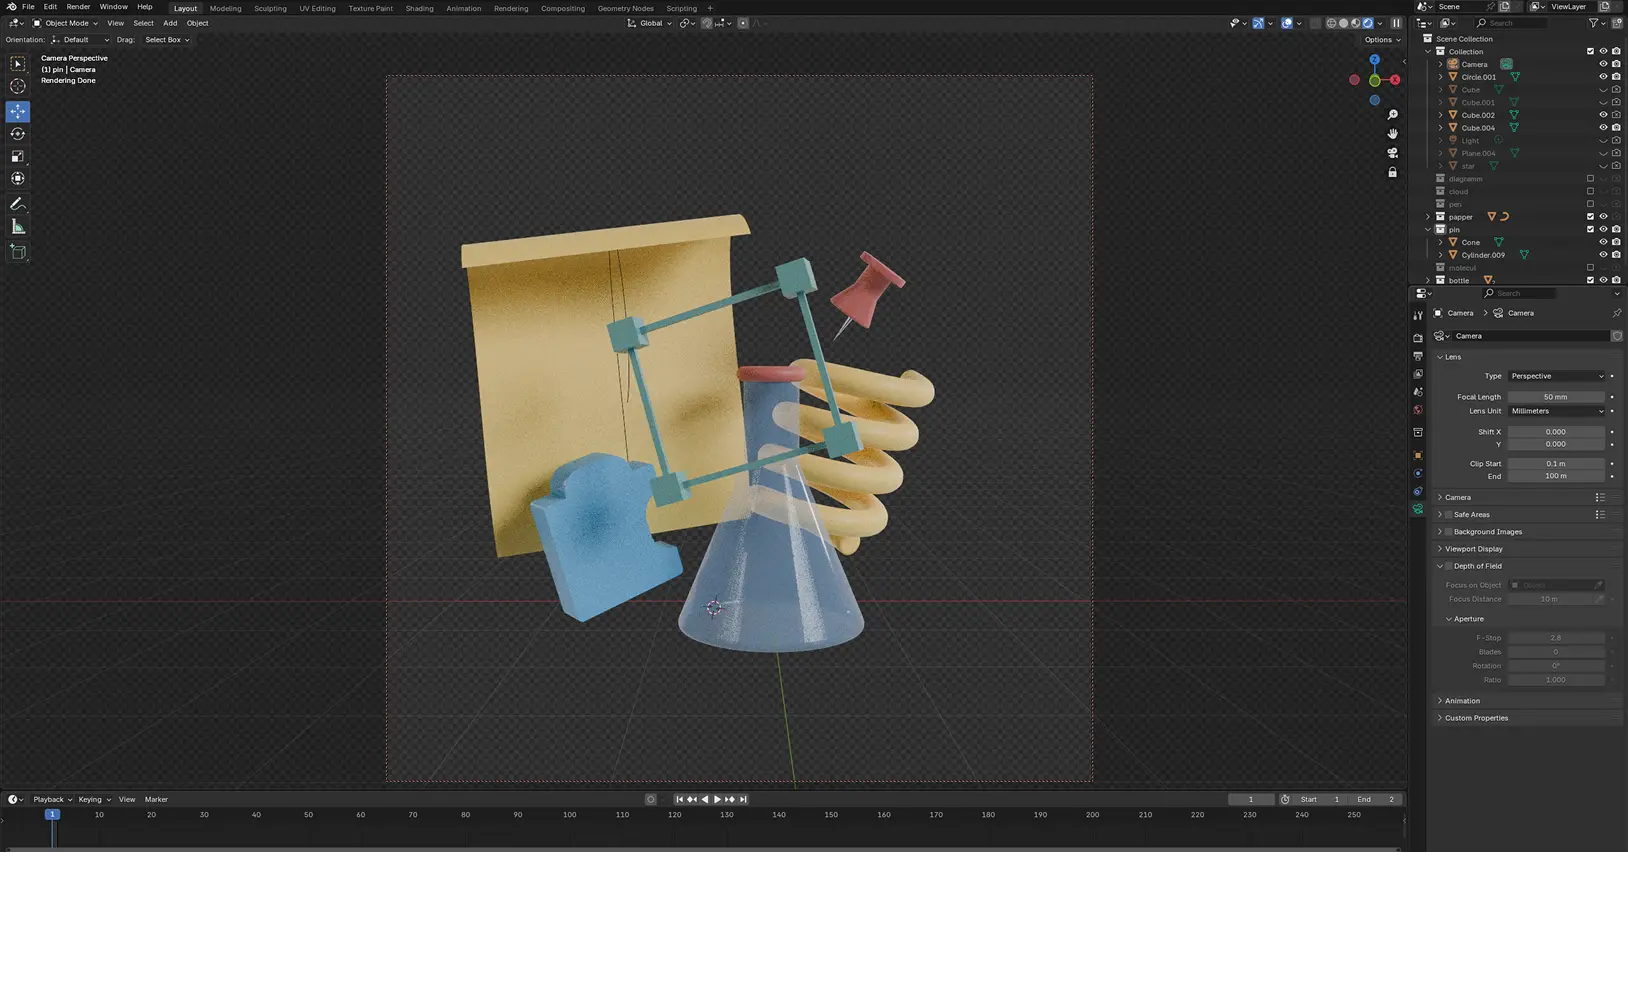The height and width of the screenshot is (988, 1628).
Task: Select the Move tool in the toolbar
Action: tap(18, 111)
